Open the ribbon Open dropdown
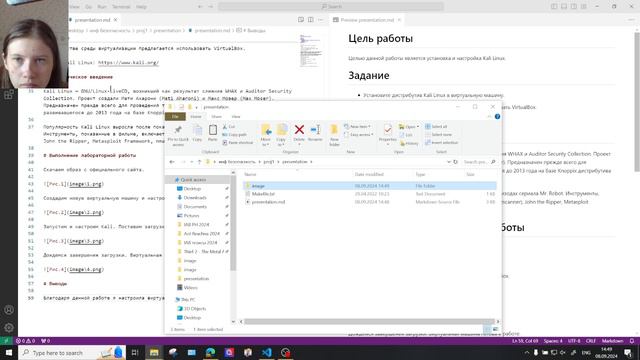Image resolution: width=640 pixels, height=360 pixels. tap(409, 127)
